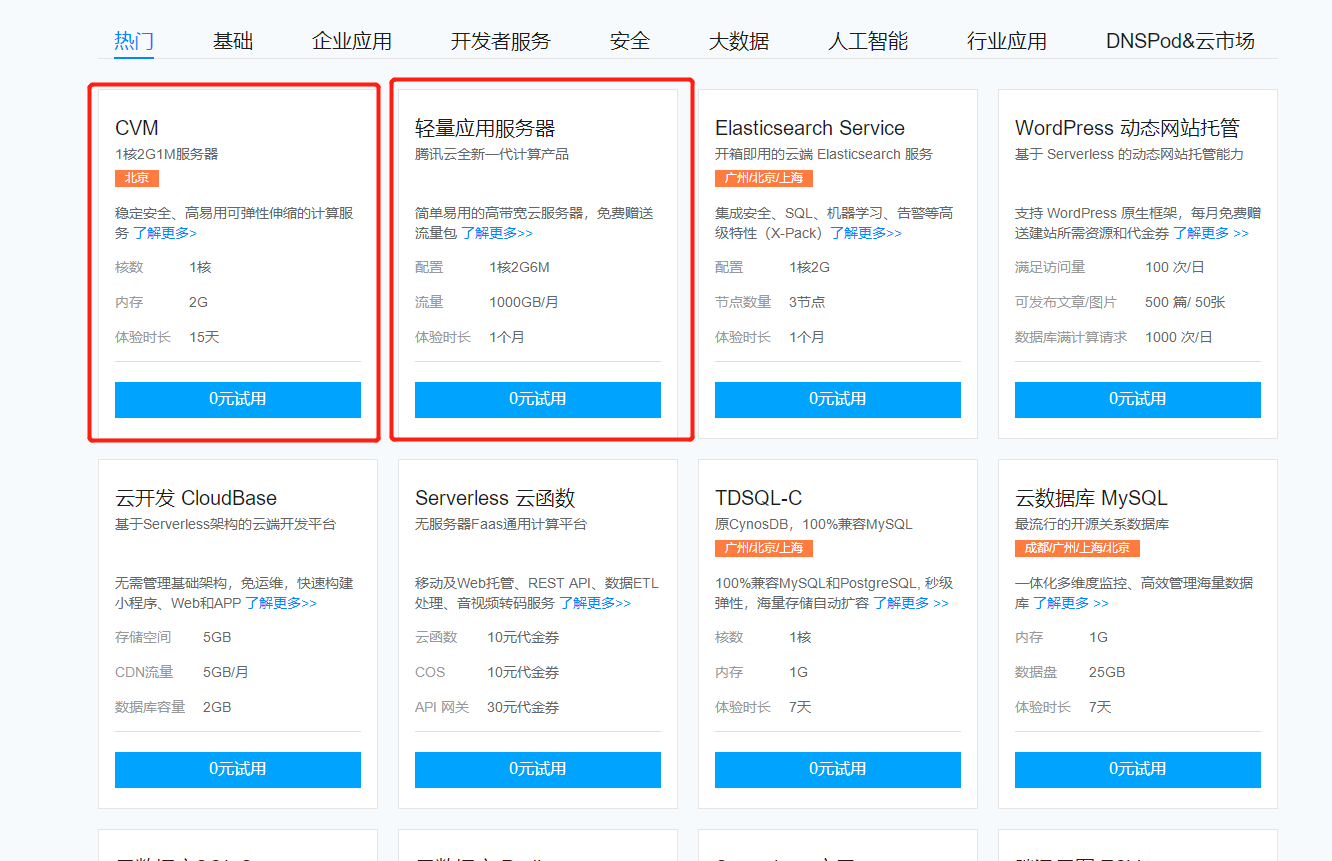Click 0元试用 for Elasticsearch Service

point(838,399)
